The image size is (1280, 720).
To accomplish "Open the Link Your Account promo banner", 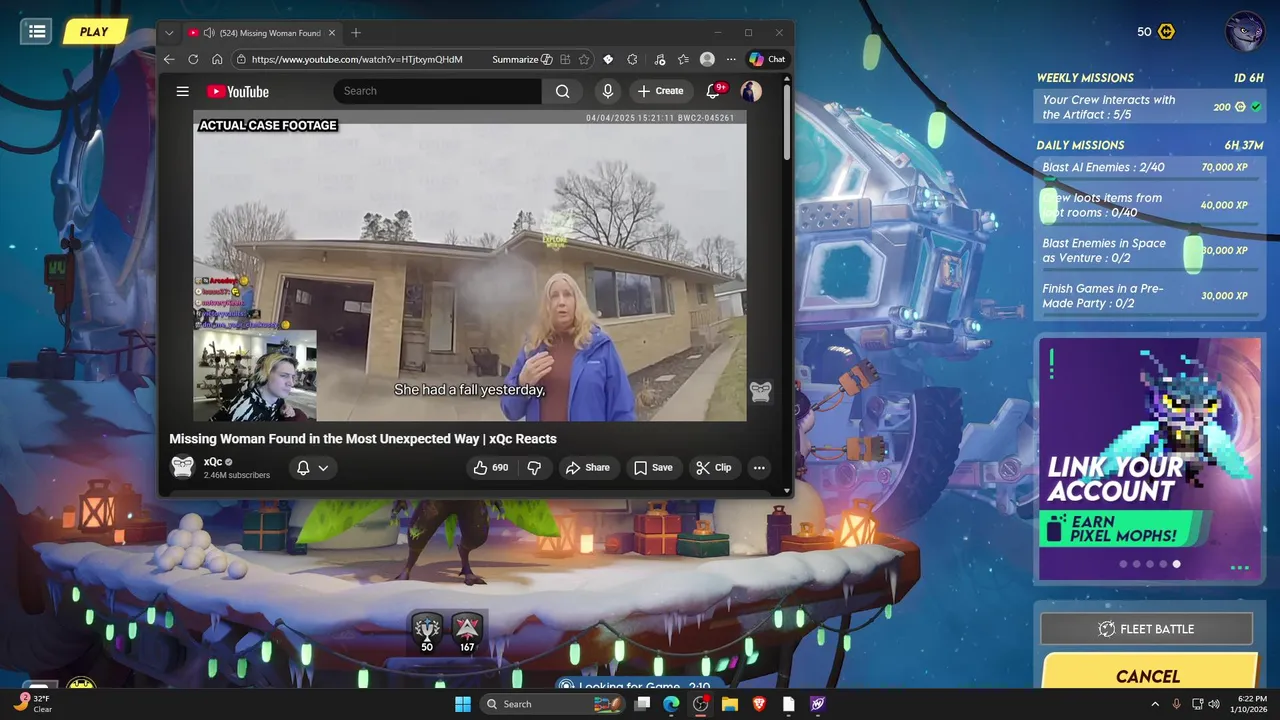I will pos(1150,459).
